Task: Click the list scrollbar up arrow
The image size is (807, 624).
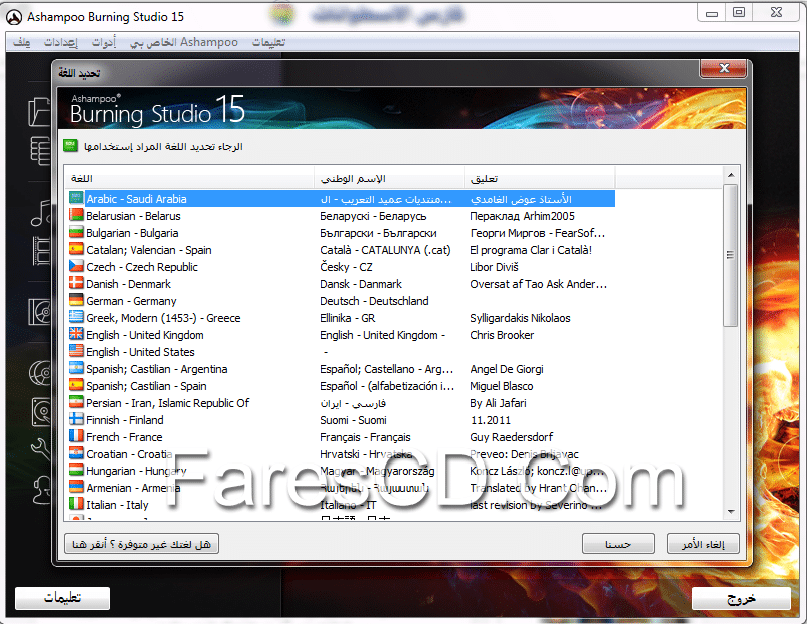Action: click(x=731, y=175)
